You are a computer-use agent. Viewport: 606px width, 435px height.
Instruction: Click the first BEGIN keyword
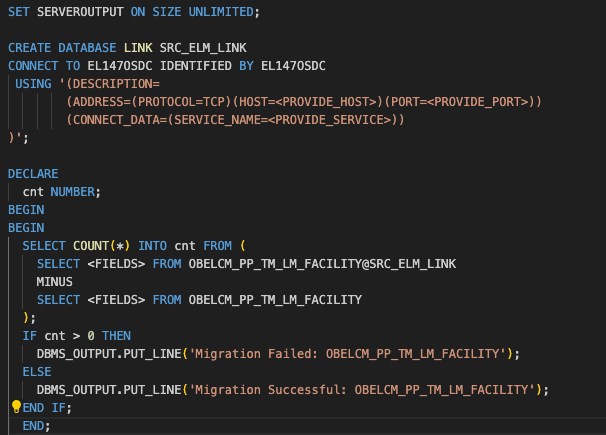[x=26, y=209]
